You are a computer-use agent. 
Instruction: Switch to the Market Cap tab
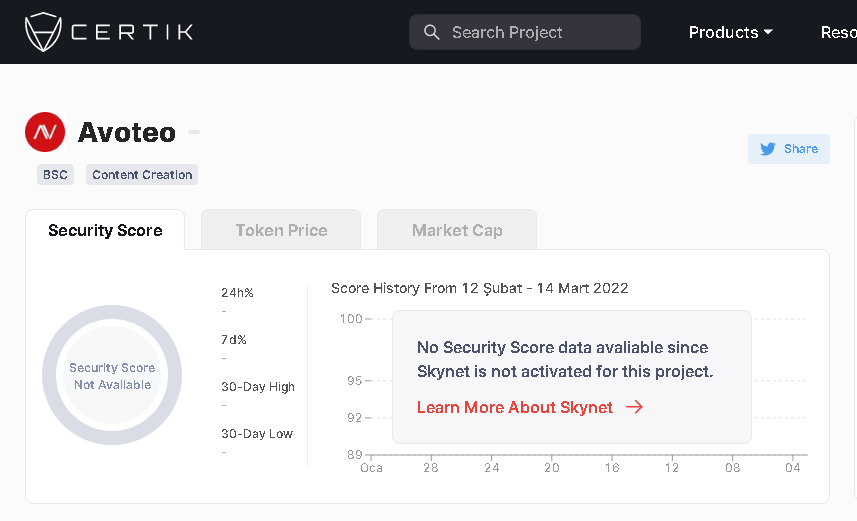[457, 230]
